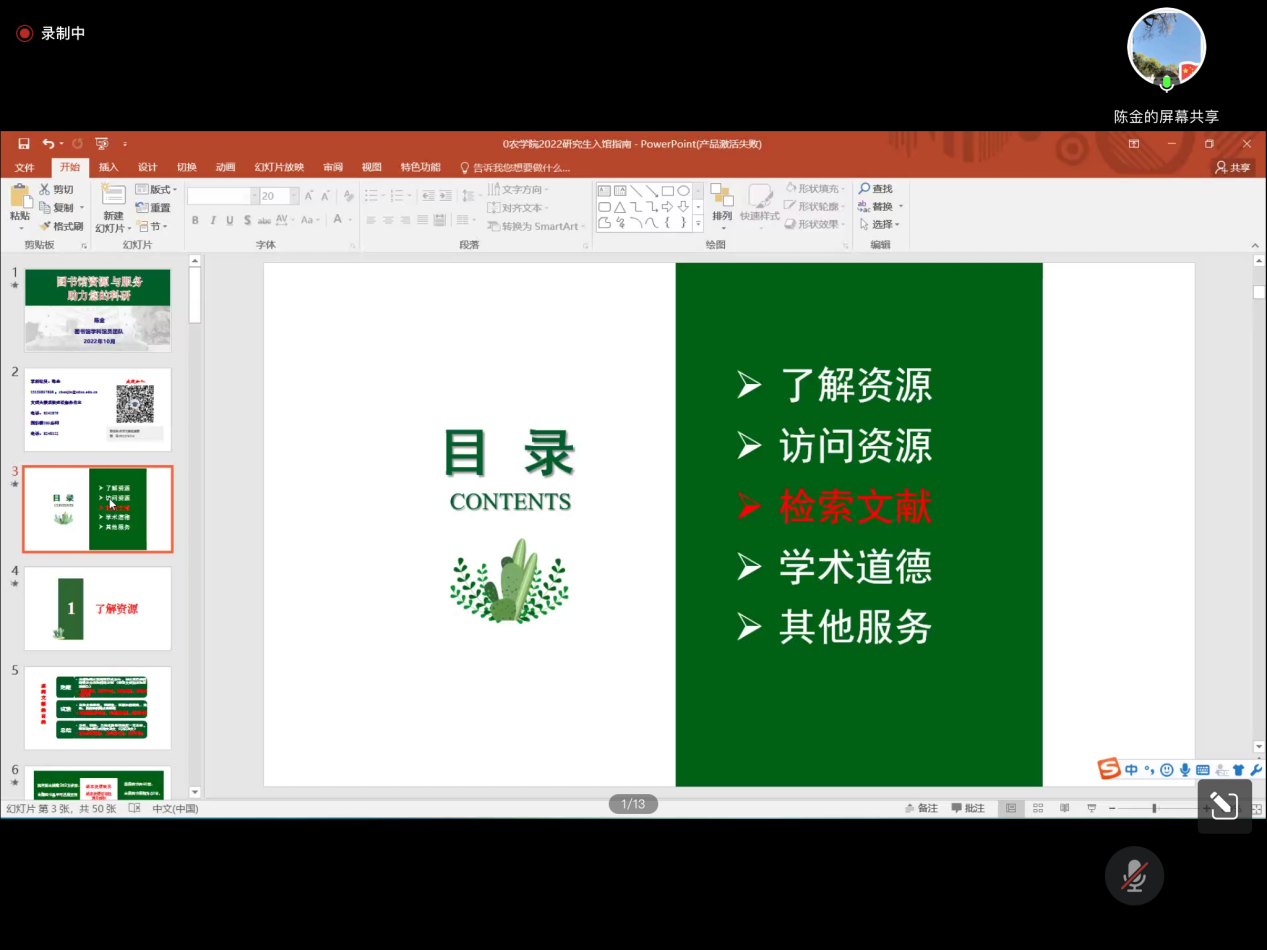The height and width of the screenshot is (950, 1267).
Task: Toggle the Notes (备注) pane
Action: coord(921,808)
